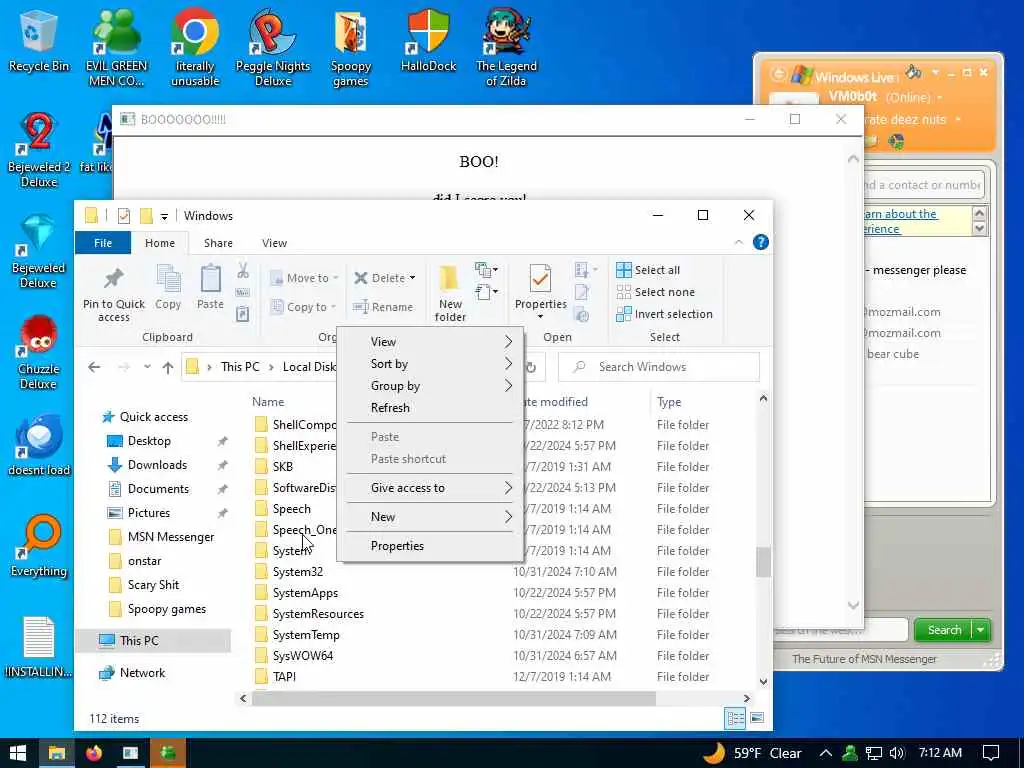
Task: Open EVIL GREEN MEN desktop shortcut
Action: 116,48
